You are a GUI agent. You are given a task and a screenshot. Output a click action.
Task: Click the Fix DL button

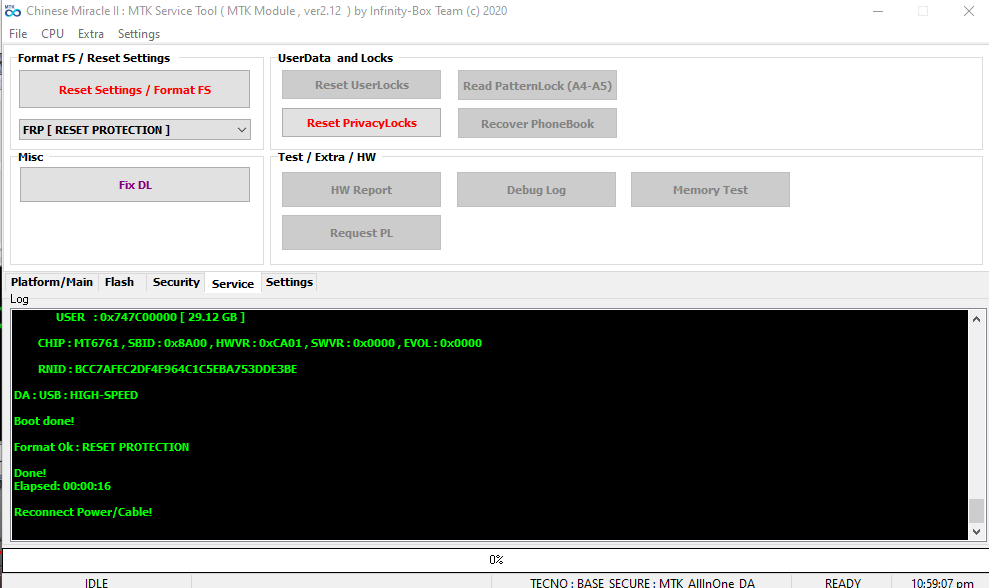click(x=135, y=185)
